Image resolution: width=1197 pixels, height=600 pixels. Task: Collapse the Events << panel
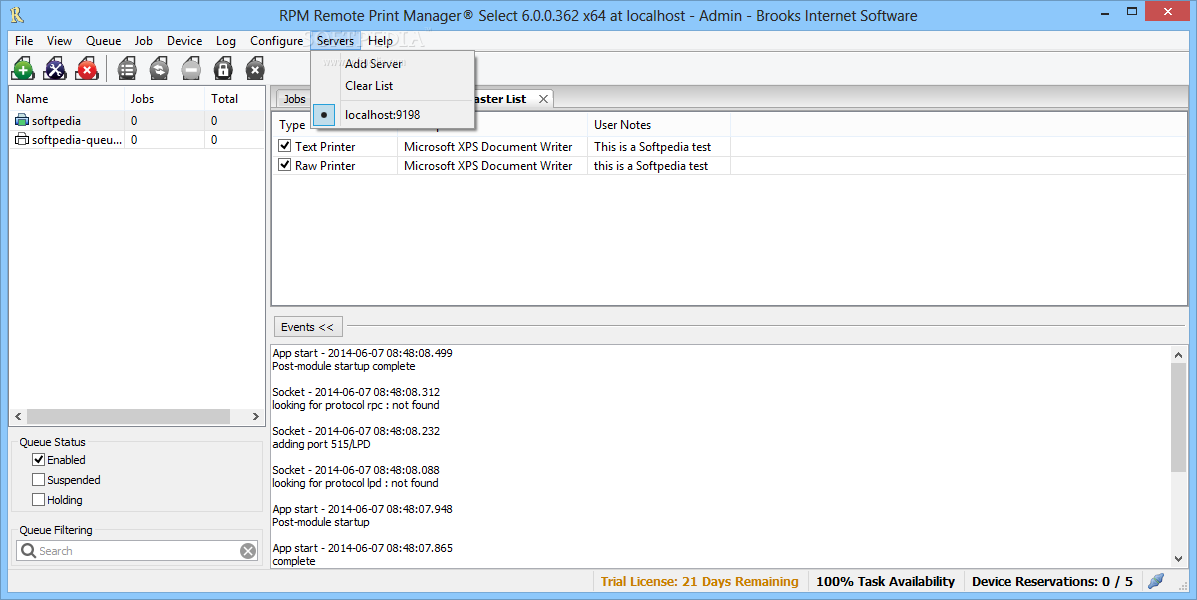point(308,327)
